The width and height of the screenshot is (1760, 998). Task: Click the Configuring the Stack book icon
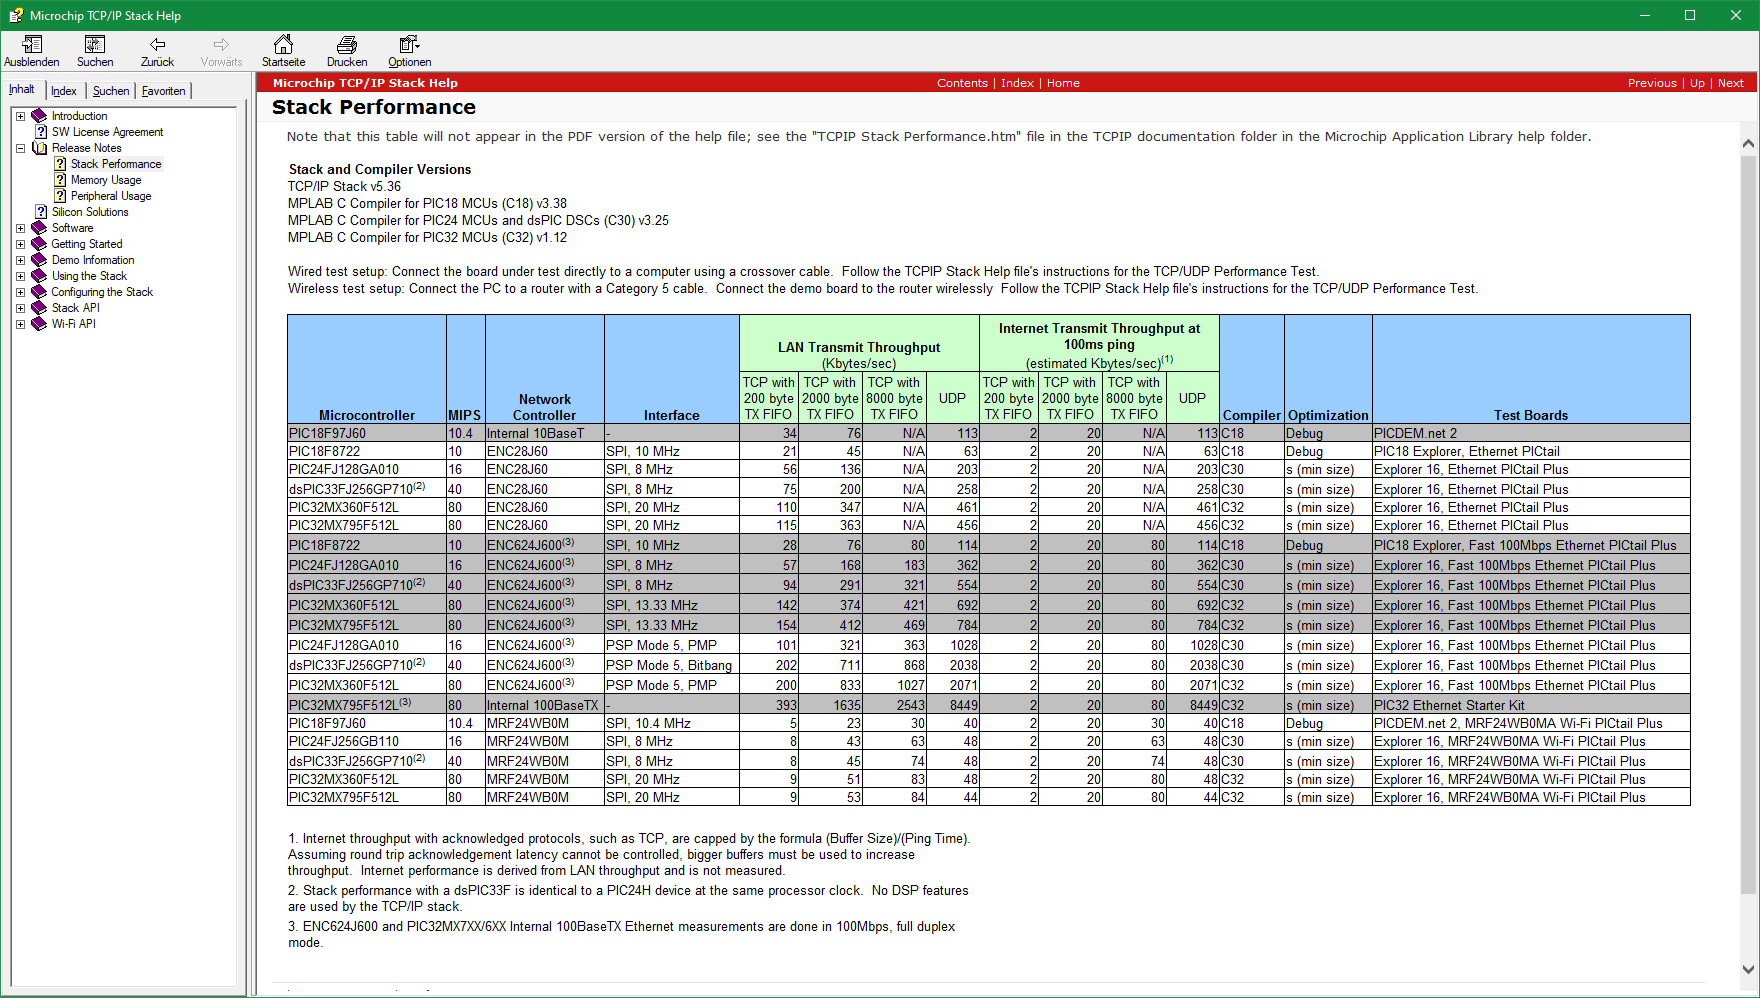pyautogui.click(x=40, y=292)
